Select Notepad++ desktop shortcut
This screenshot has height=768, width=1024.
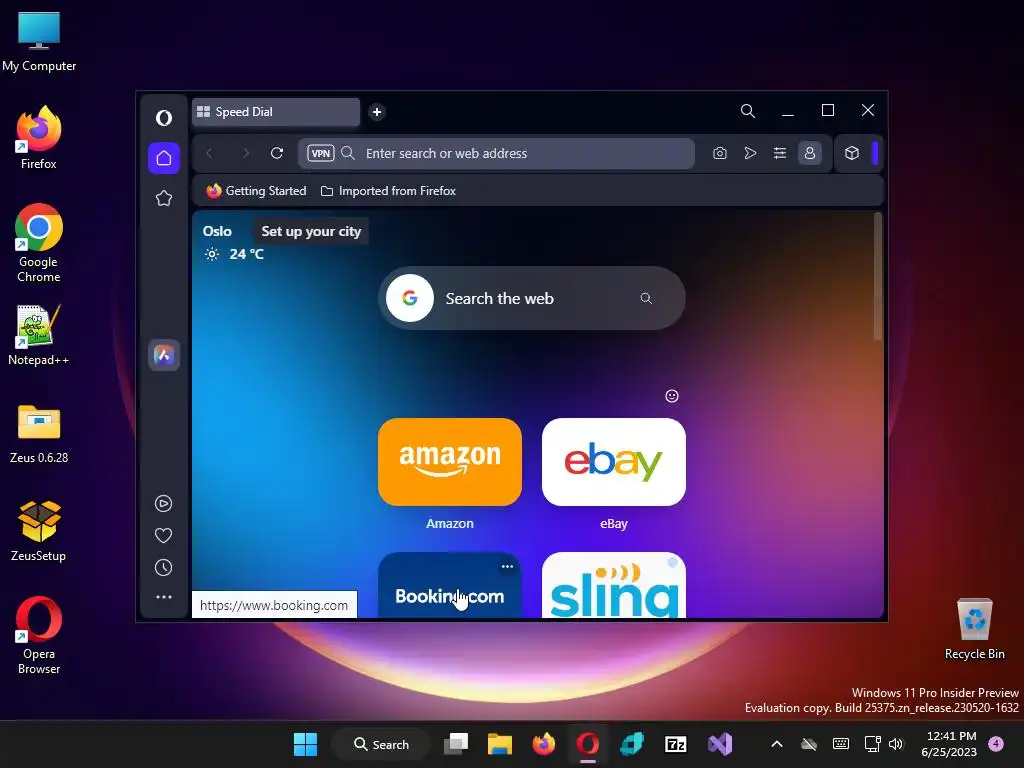click(39, 335)
